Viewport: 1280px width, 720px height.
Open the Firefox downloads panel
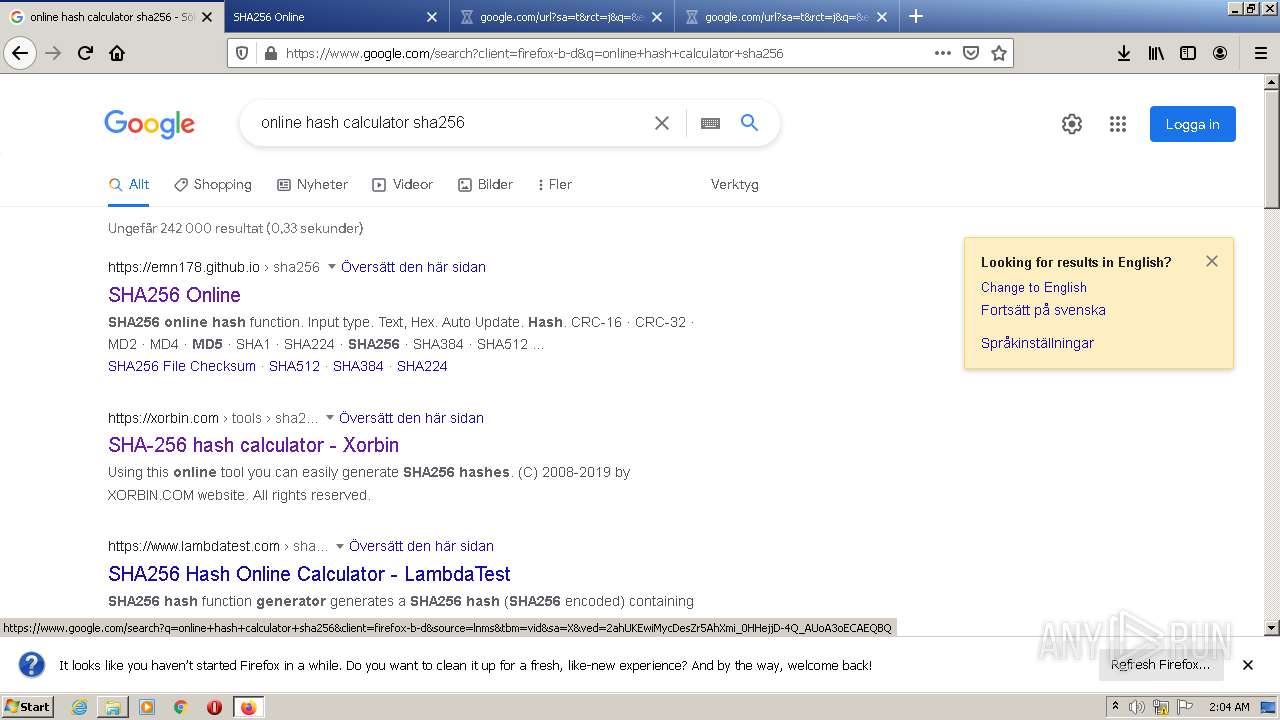pos(1124,53)
